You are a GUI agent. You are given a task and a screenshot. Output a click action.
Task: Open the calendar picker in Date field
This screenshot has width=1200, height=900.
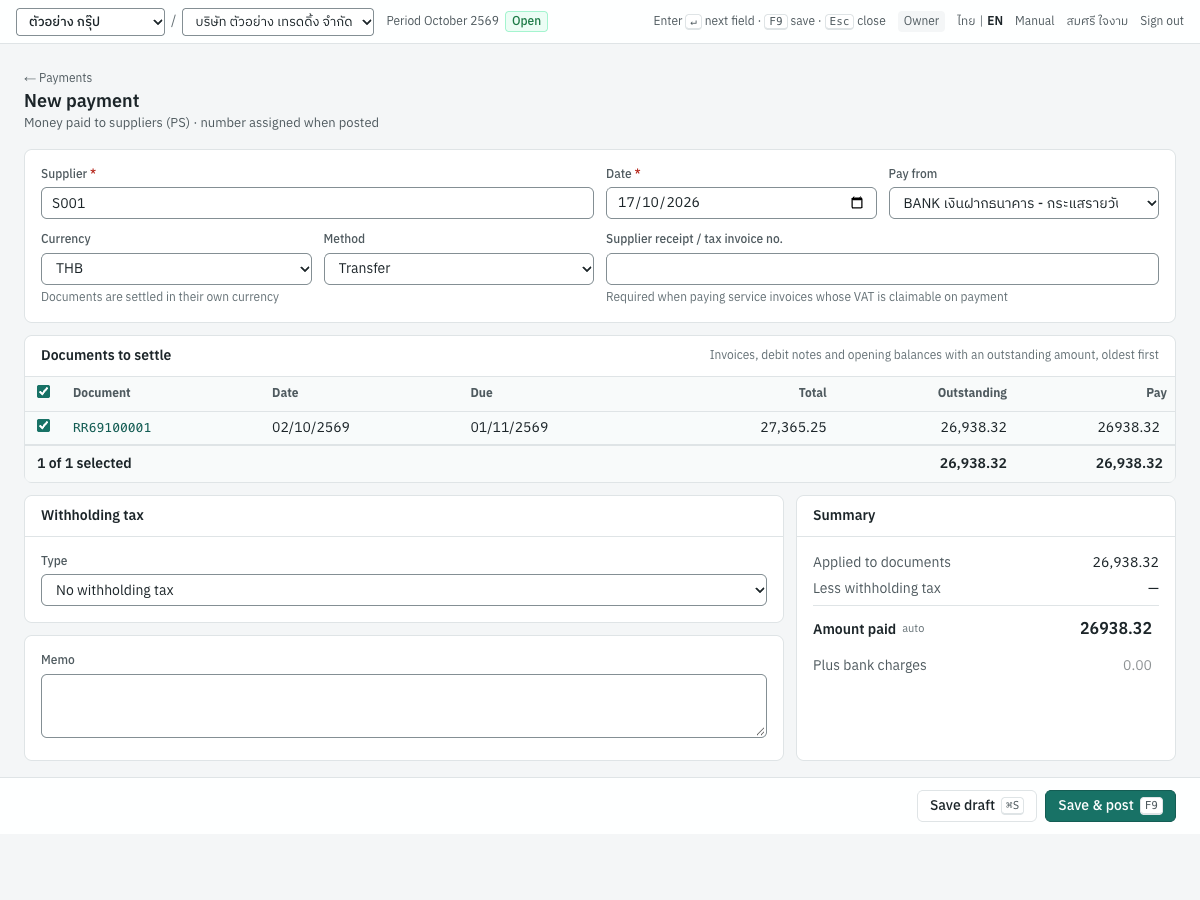pos(857,203)
